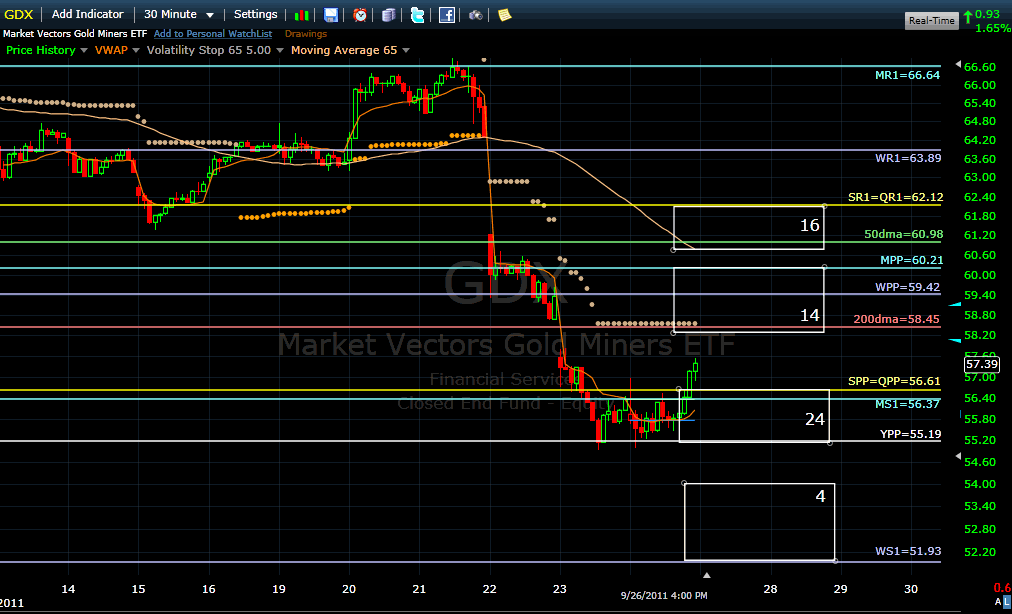Click the SR1=QR1=62.12 level label
This screenshot has height=614, width=1012.
coord(896,197)
